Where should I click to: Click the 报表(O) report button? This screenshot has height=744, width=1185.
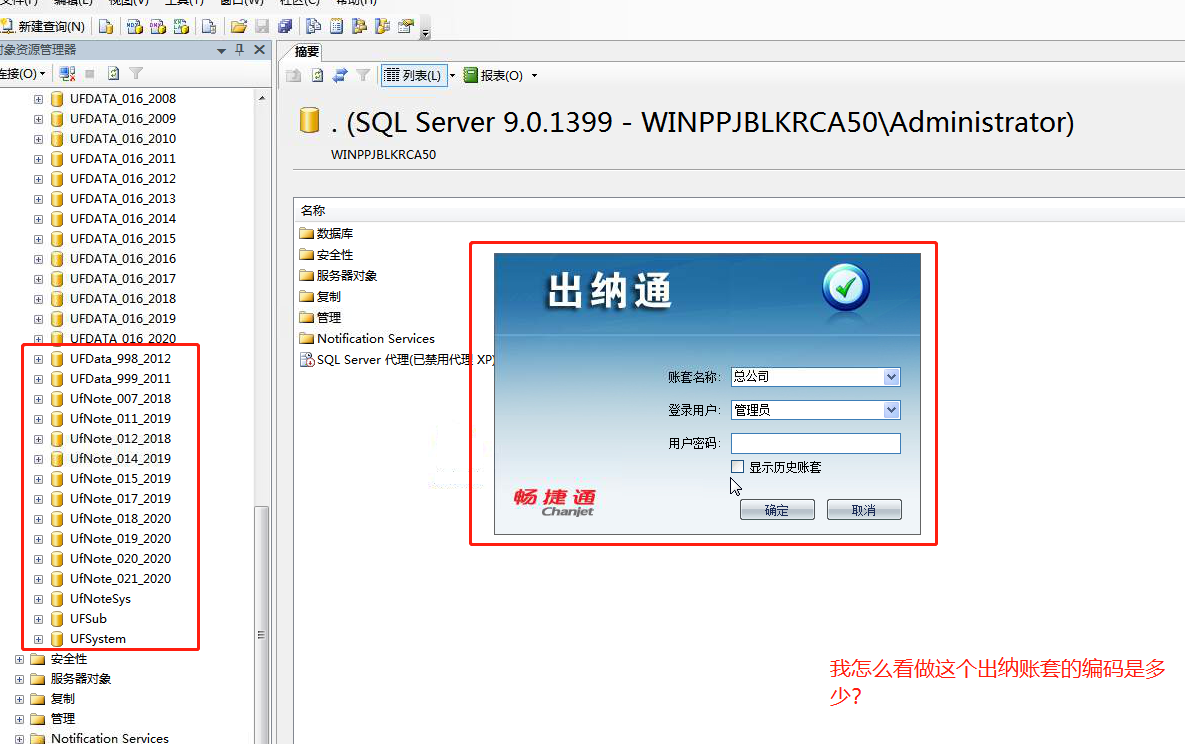click(x=493, y=76)
